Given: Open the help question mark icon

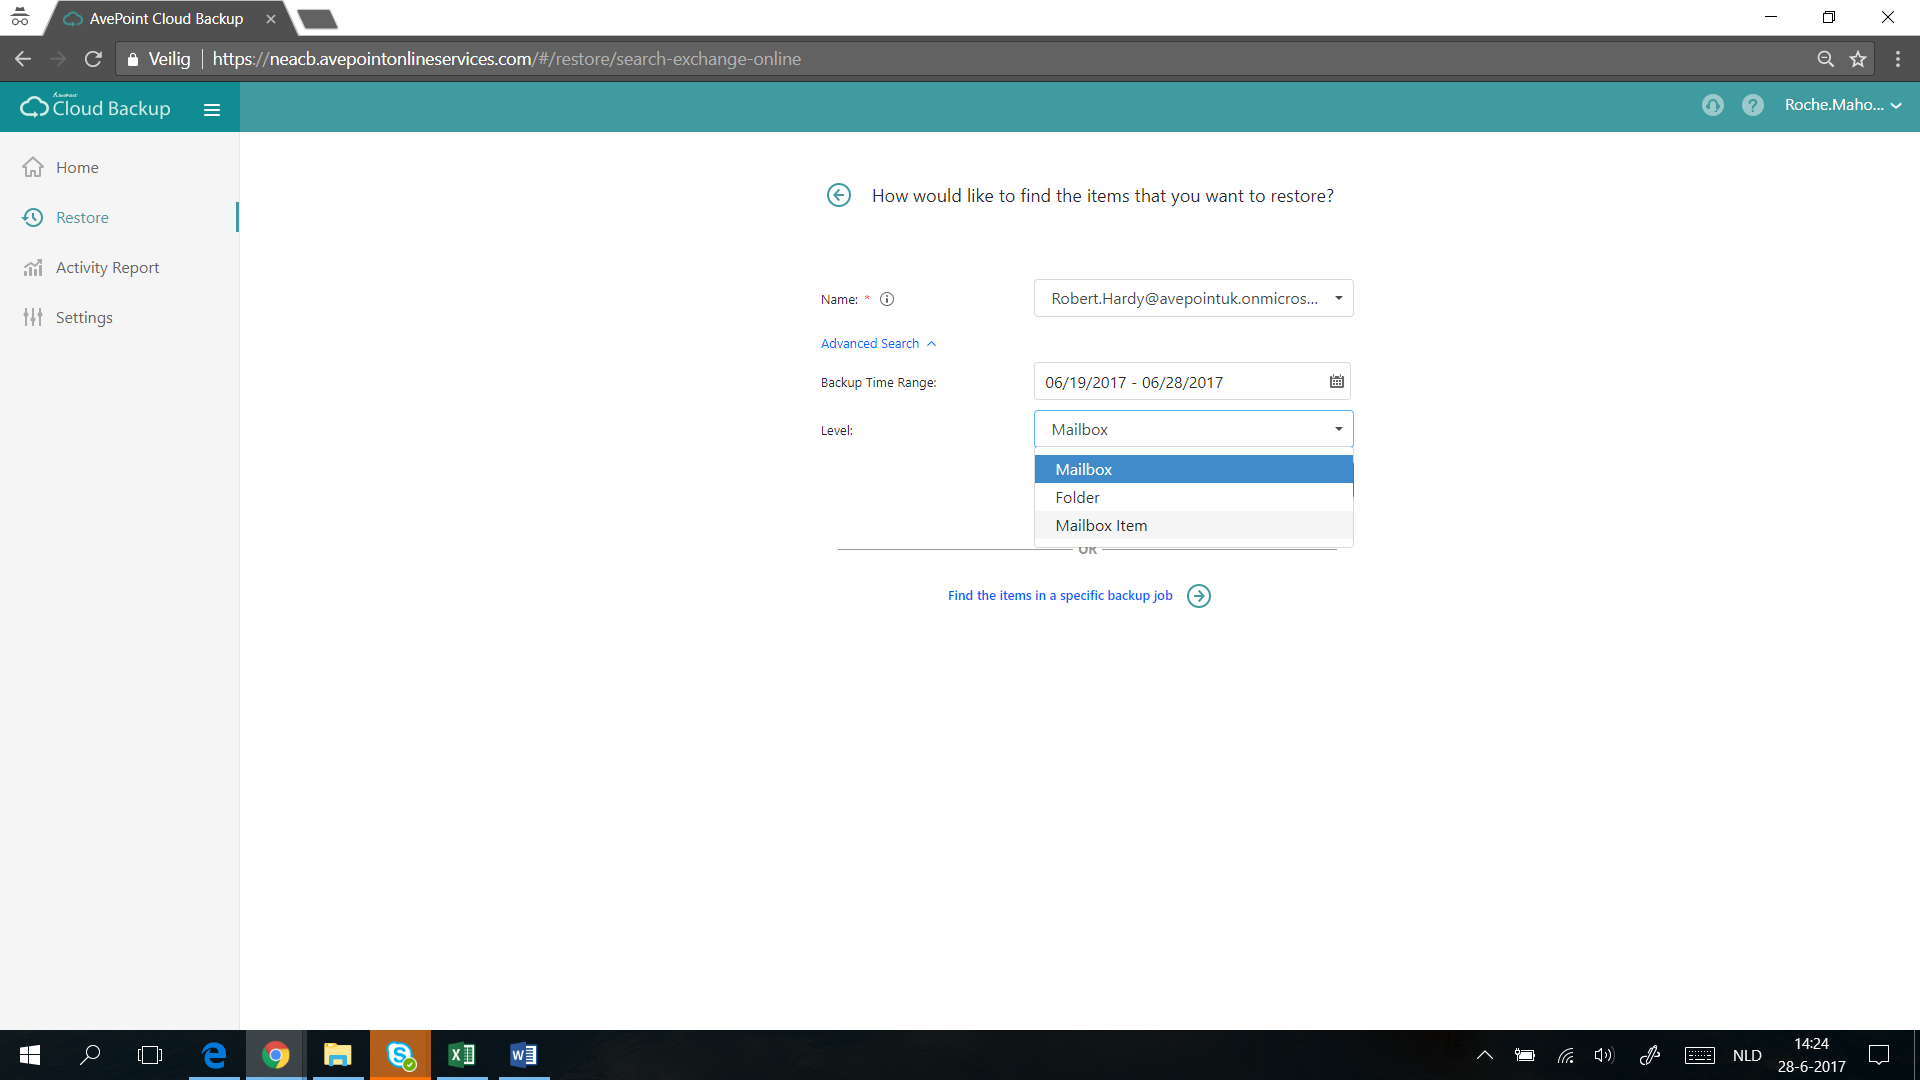Looking at the screenshot, I should 1752,105.
